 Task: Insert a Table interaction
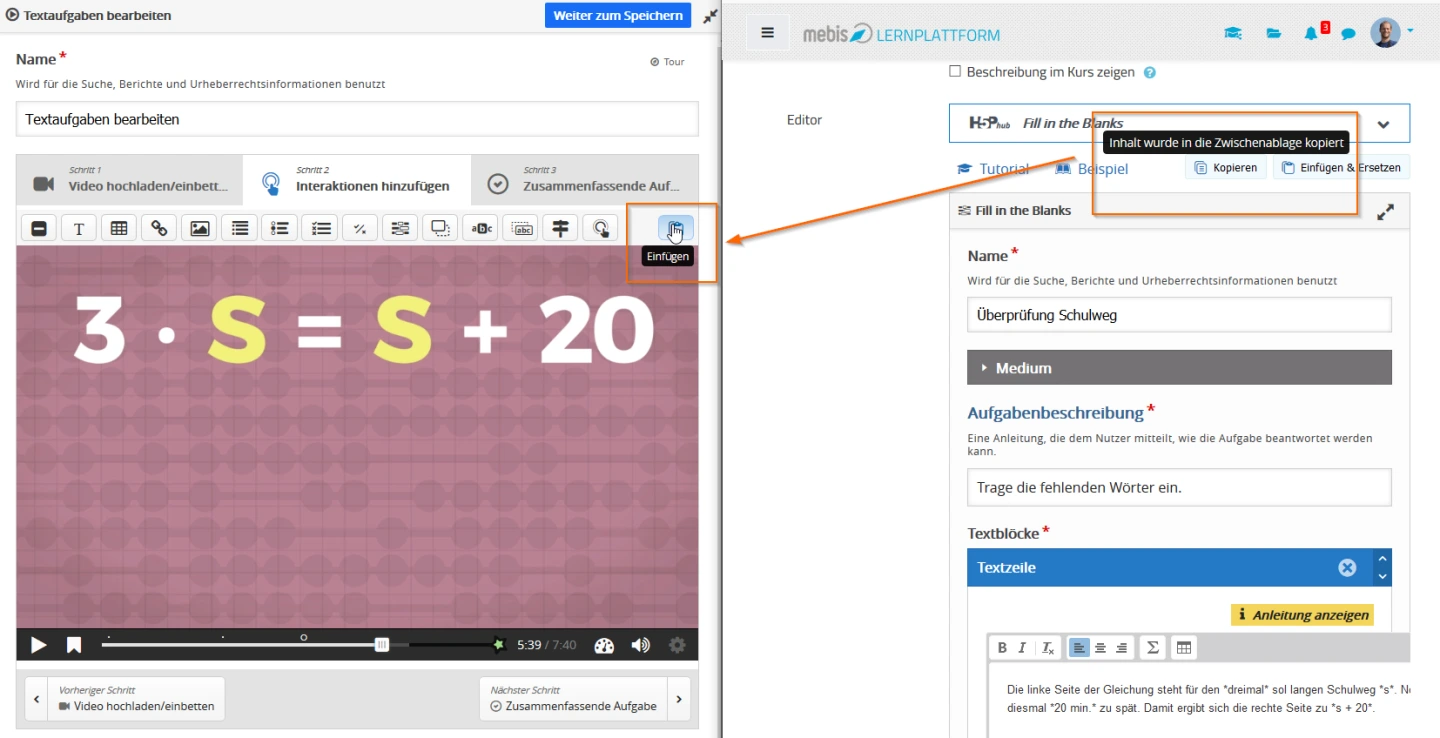point(119,228)
